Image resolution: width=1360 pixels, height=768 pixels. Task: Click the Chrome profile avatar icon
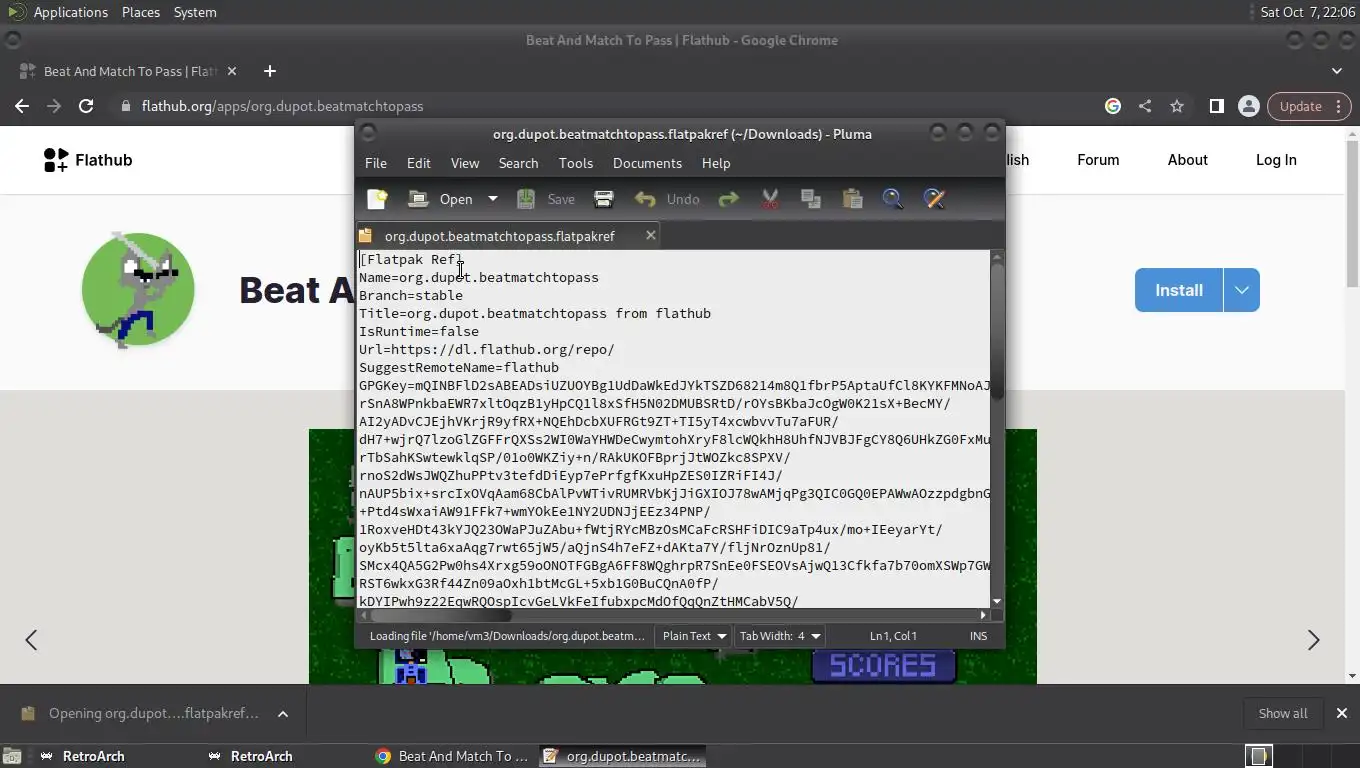pyautogui.click(x=1248, y=106)
